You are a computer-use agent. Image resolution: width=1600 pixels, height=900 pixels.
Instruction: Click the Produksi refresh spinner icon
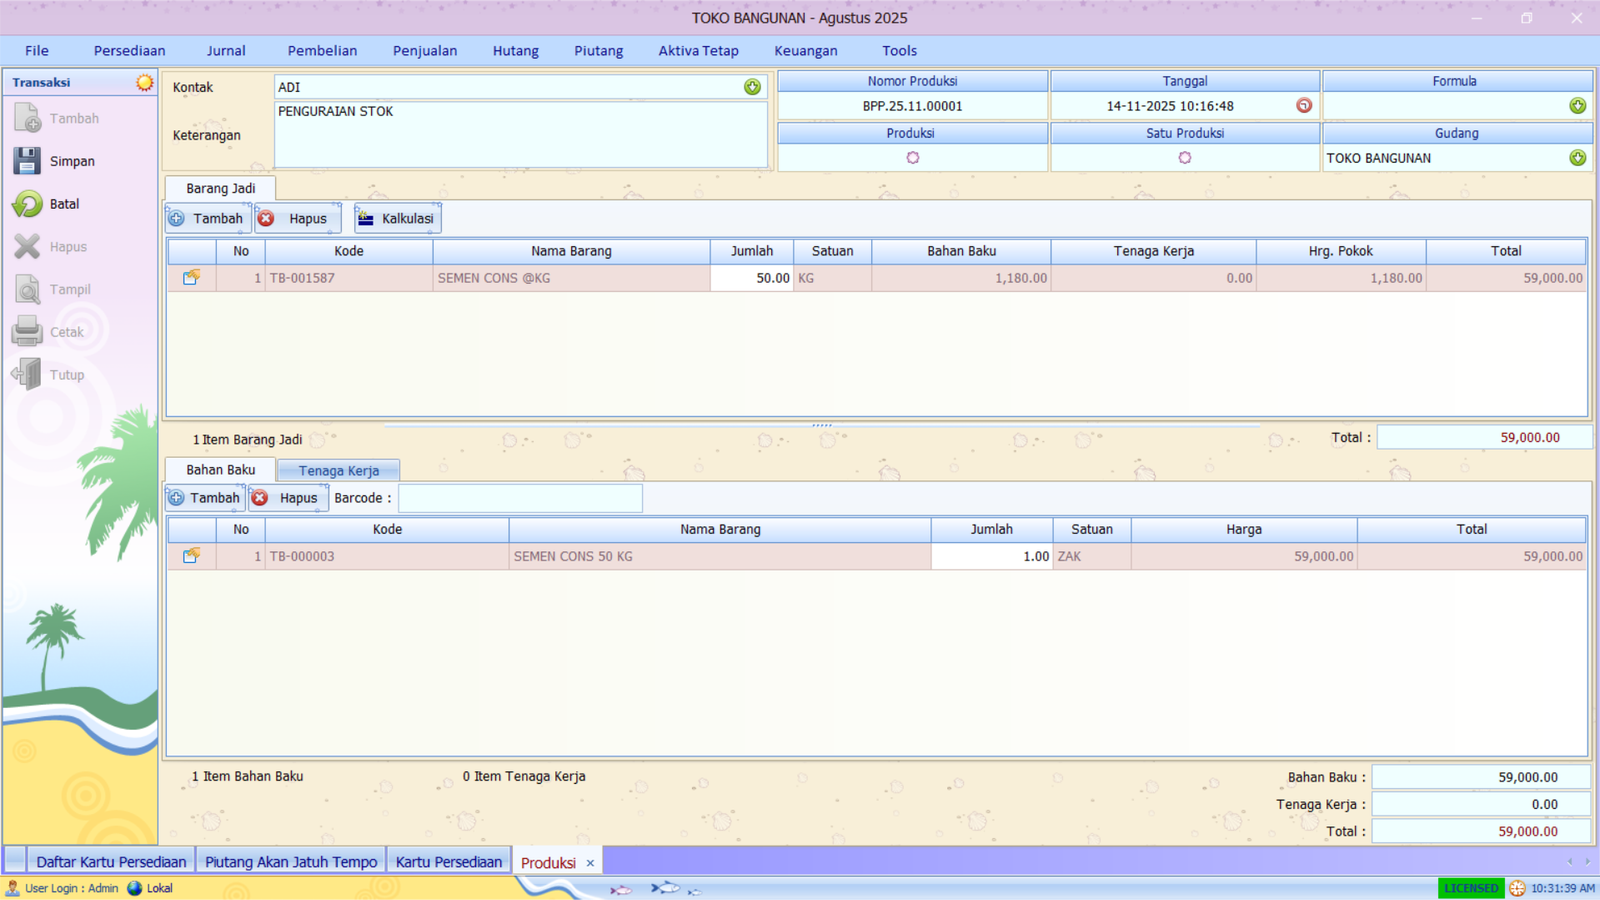click(911, 157)
